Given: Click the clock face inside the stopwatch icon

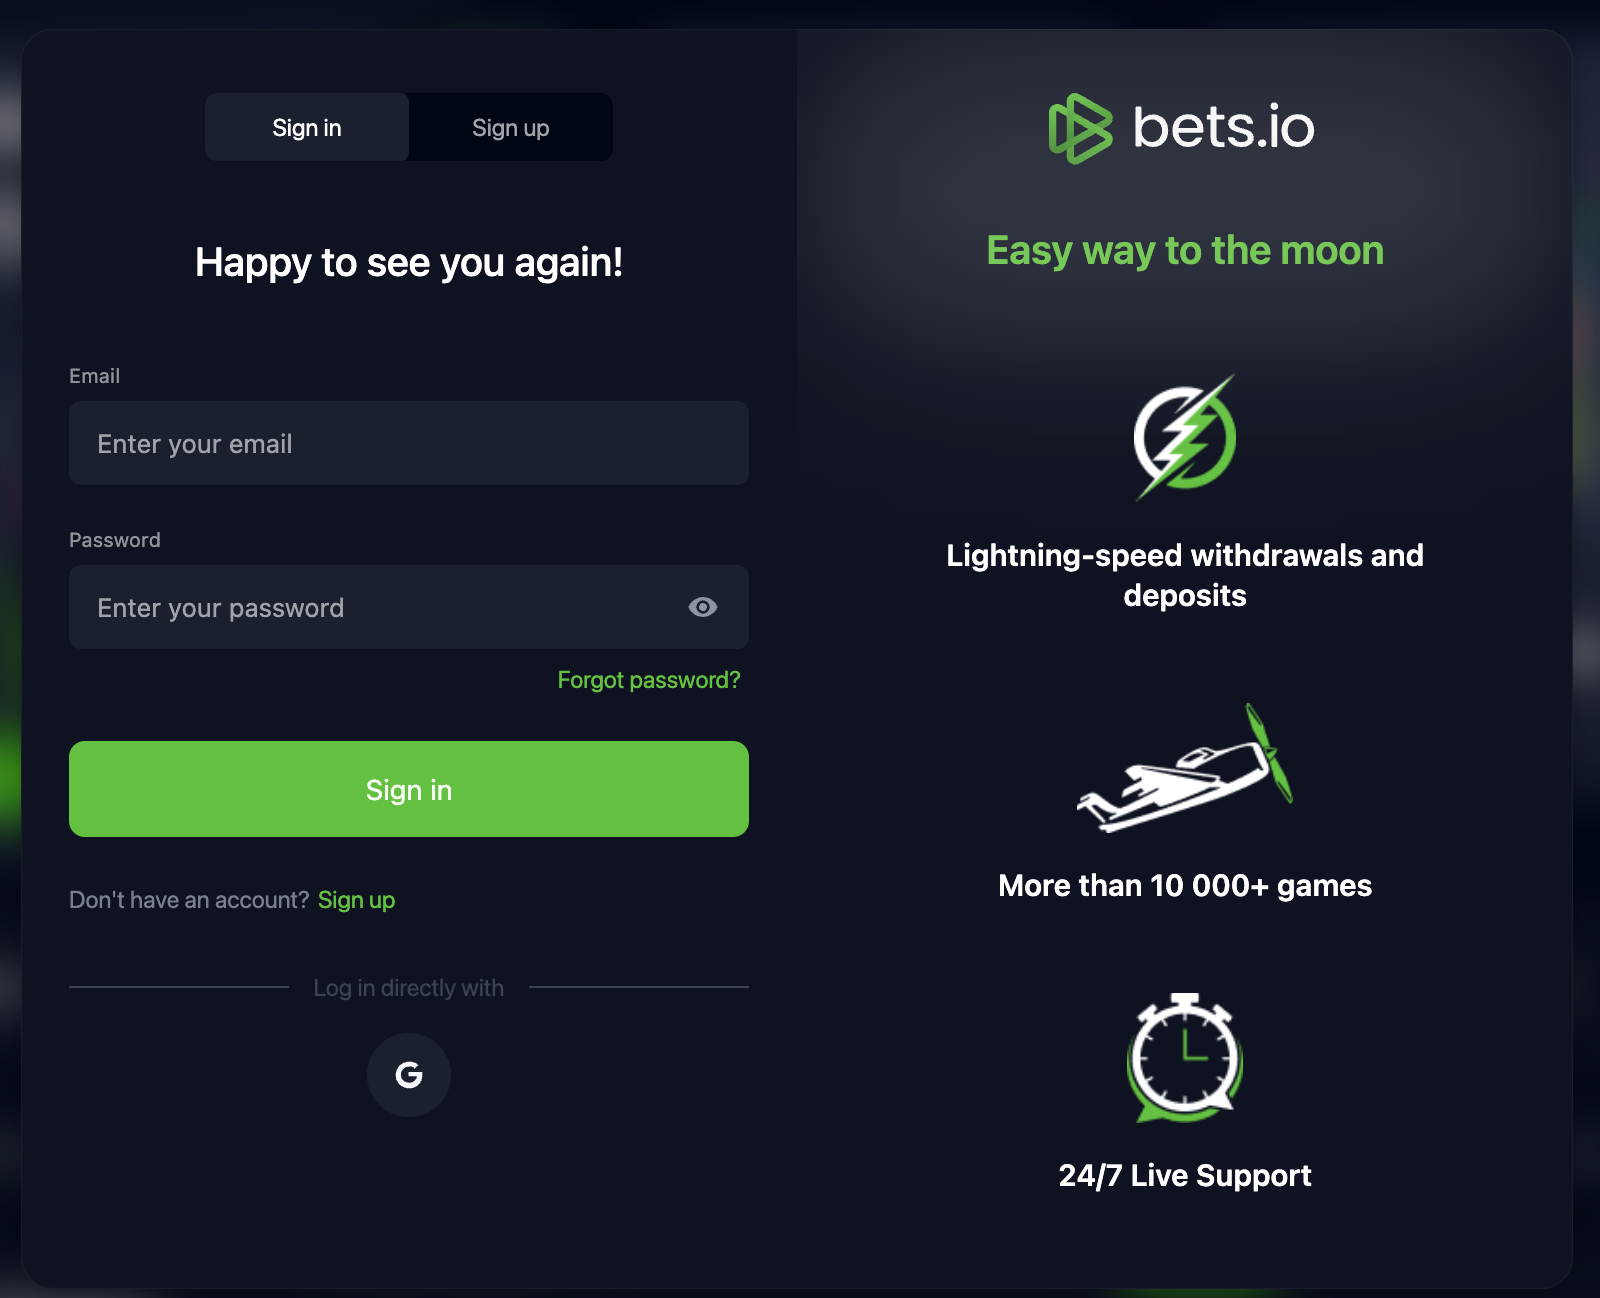Looking at the screenshot, I should [x=1184, y=1062].
